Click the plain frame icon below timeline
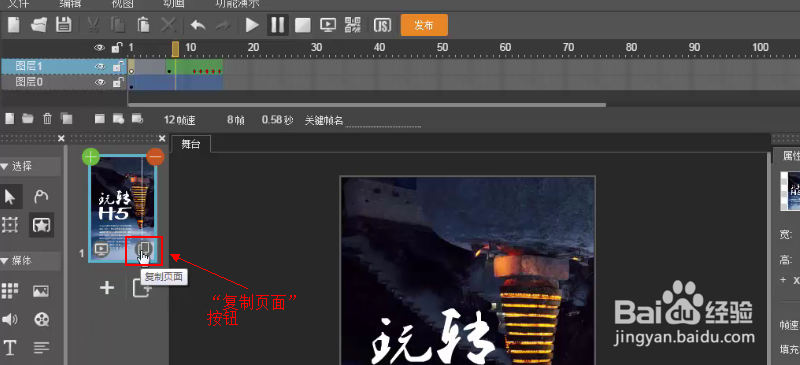Viewport: 800px width, 365px height. (100, 119)
